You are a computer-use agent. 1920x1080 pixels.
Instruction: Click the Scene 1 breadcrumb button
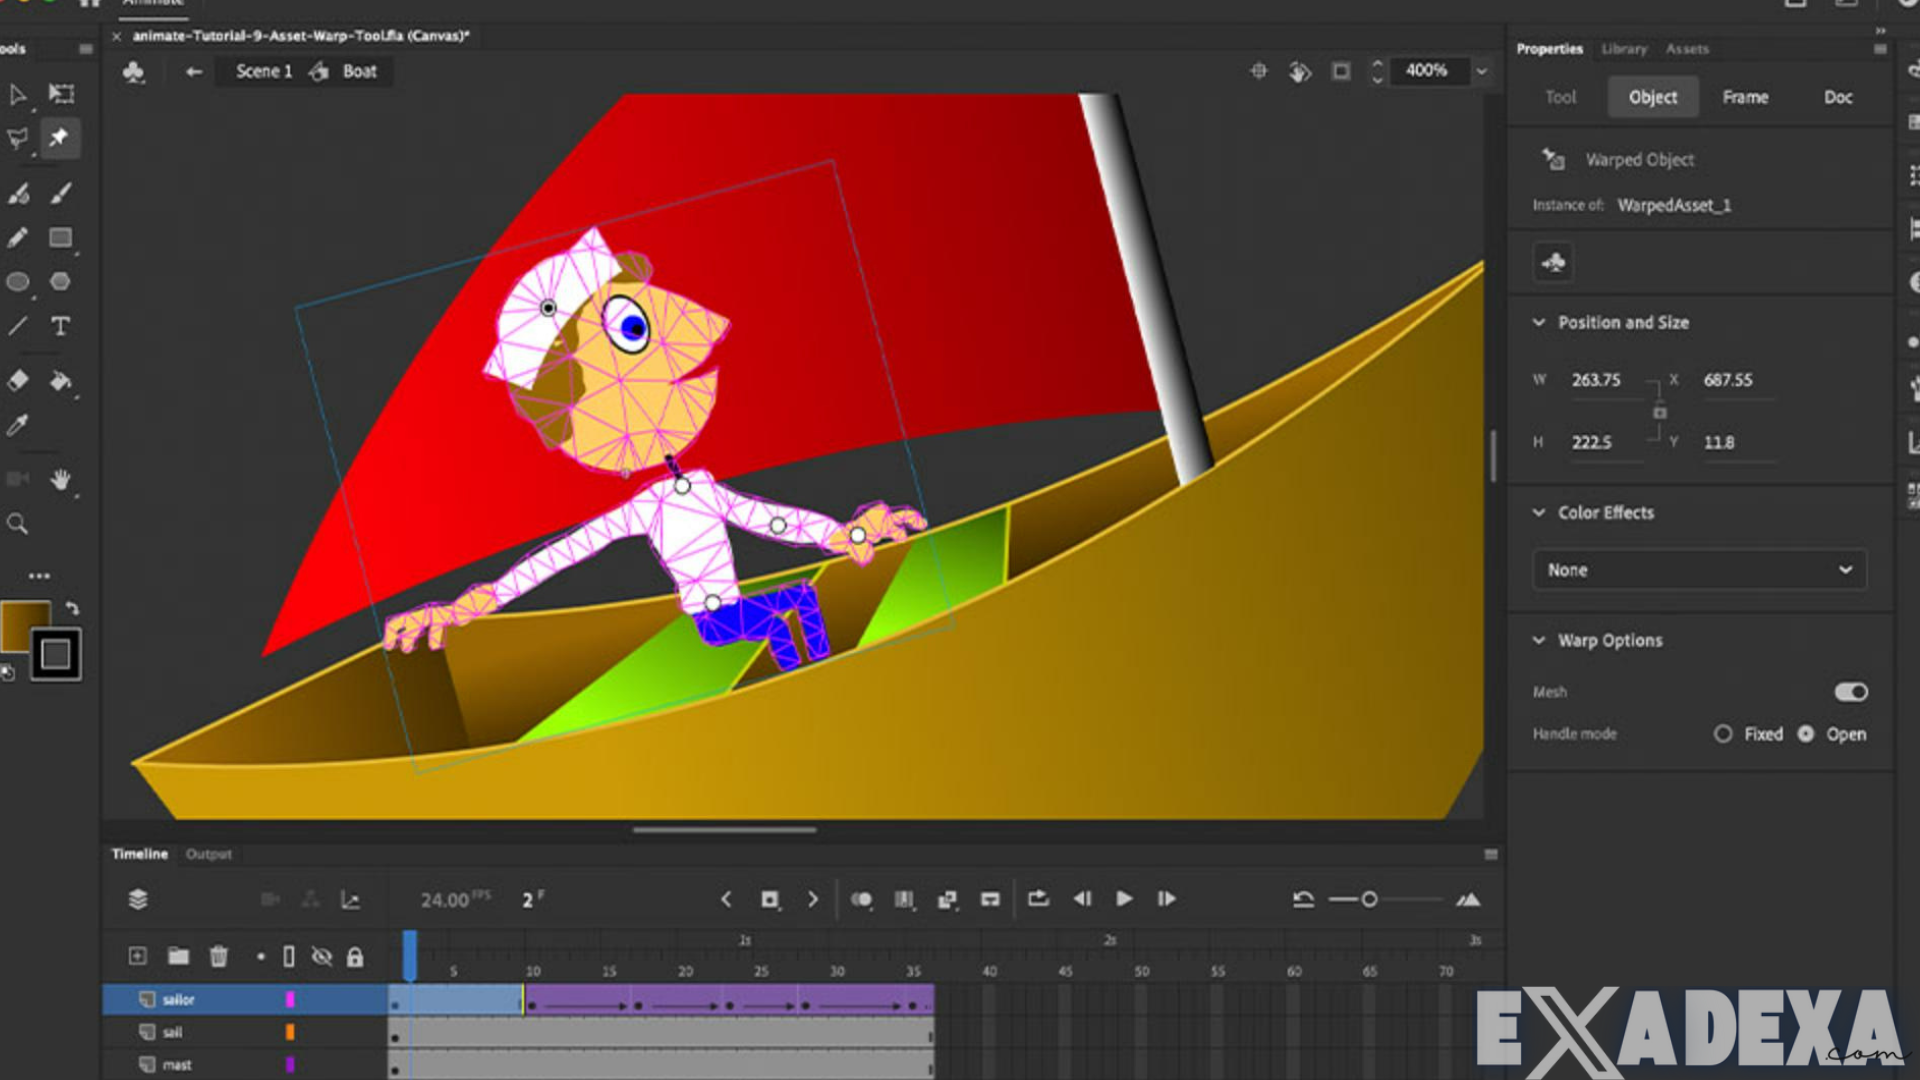click(x=262, y=71)
